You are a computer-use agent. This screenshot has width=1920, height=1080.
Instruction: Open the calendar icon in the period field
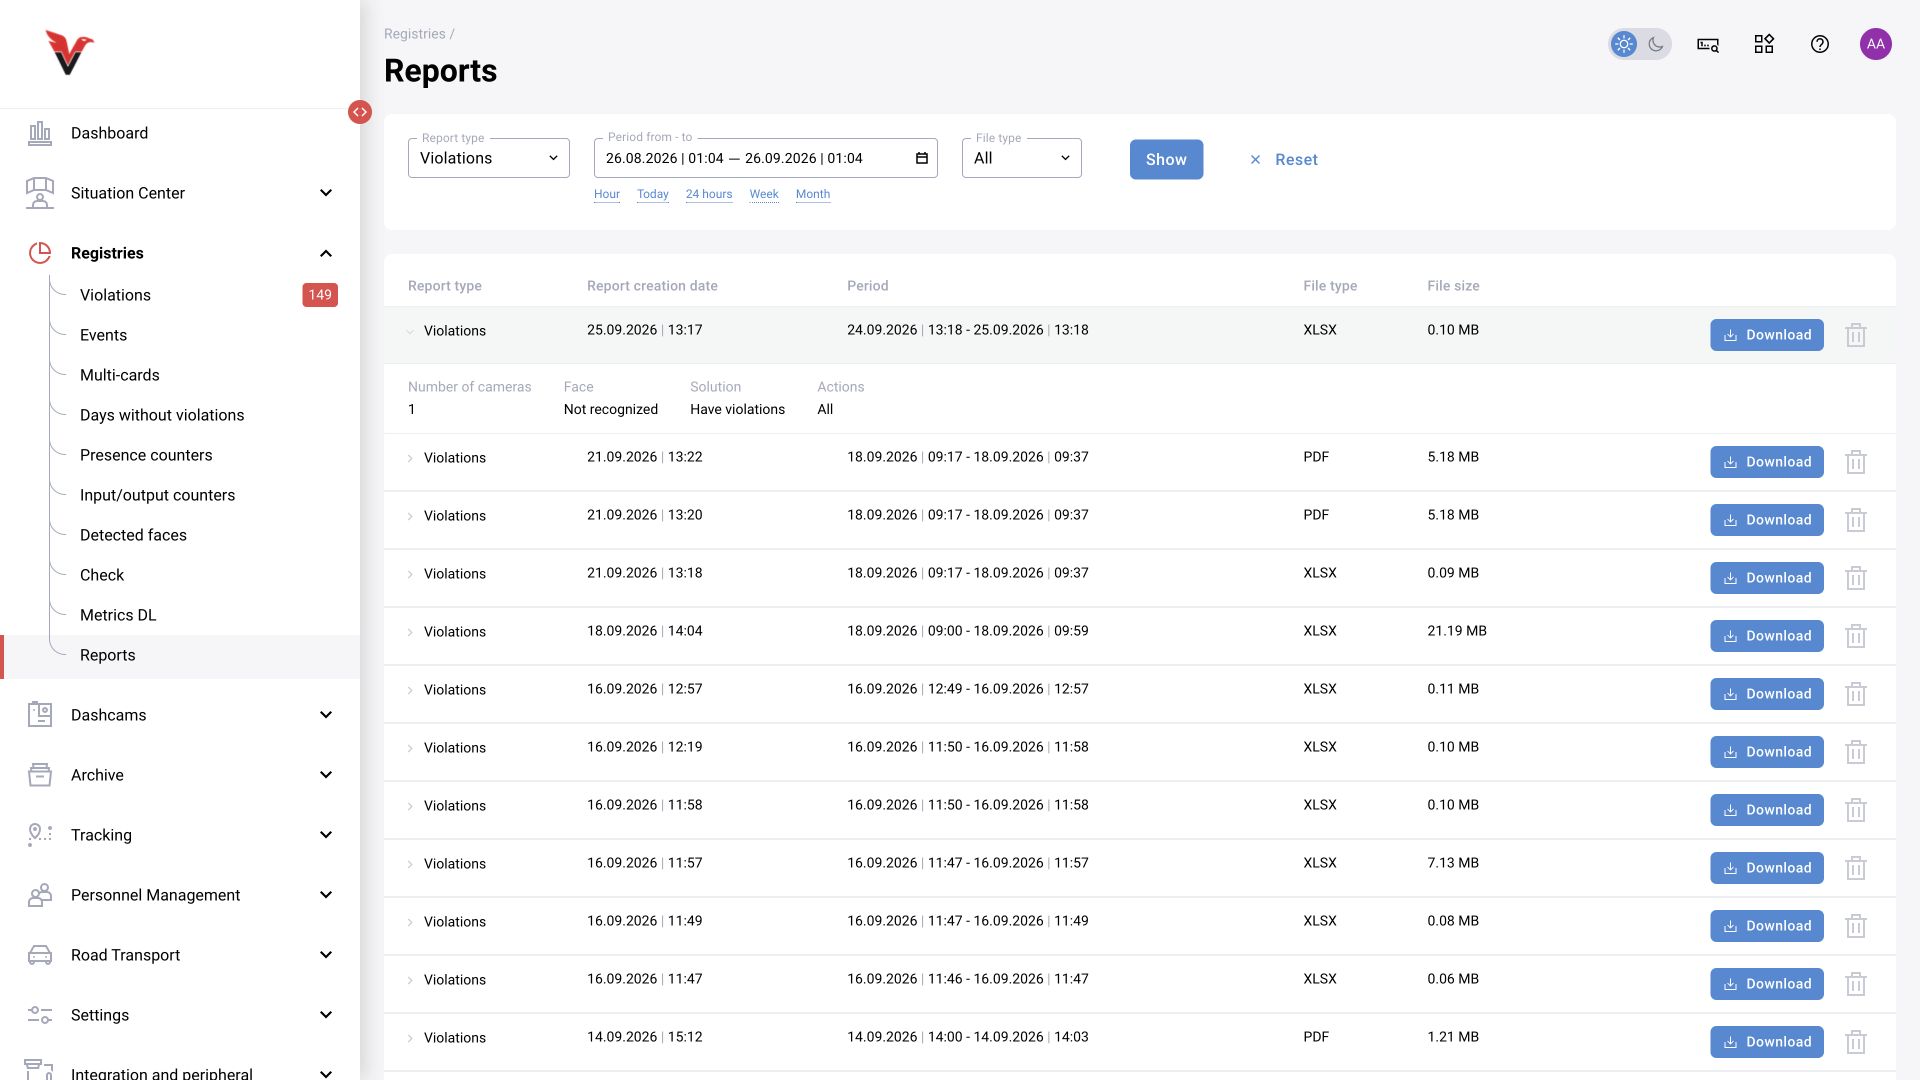(922, 158)
